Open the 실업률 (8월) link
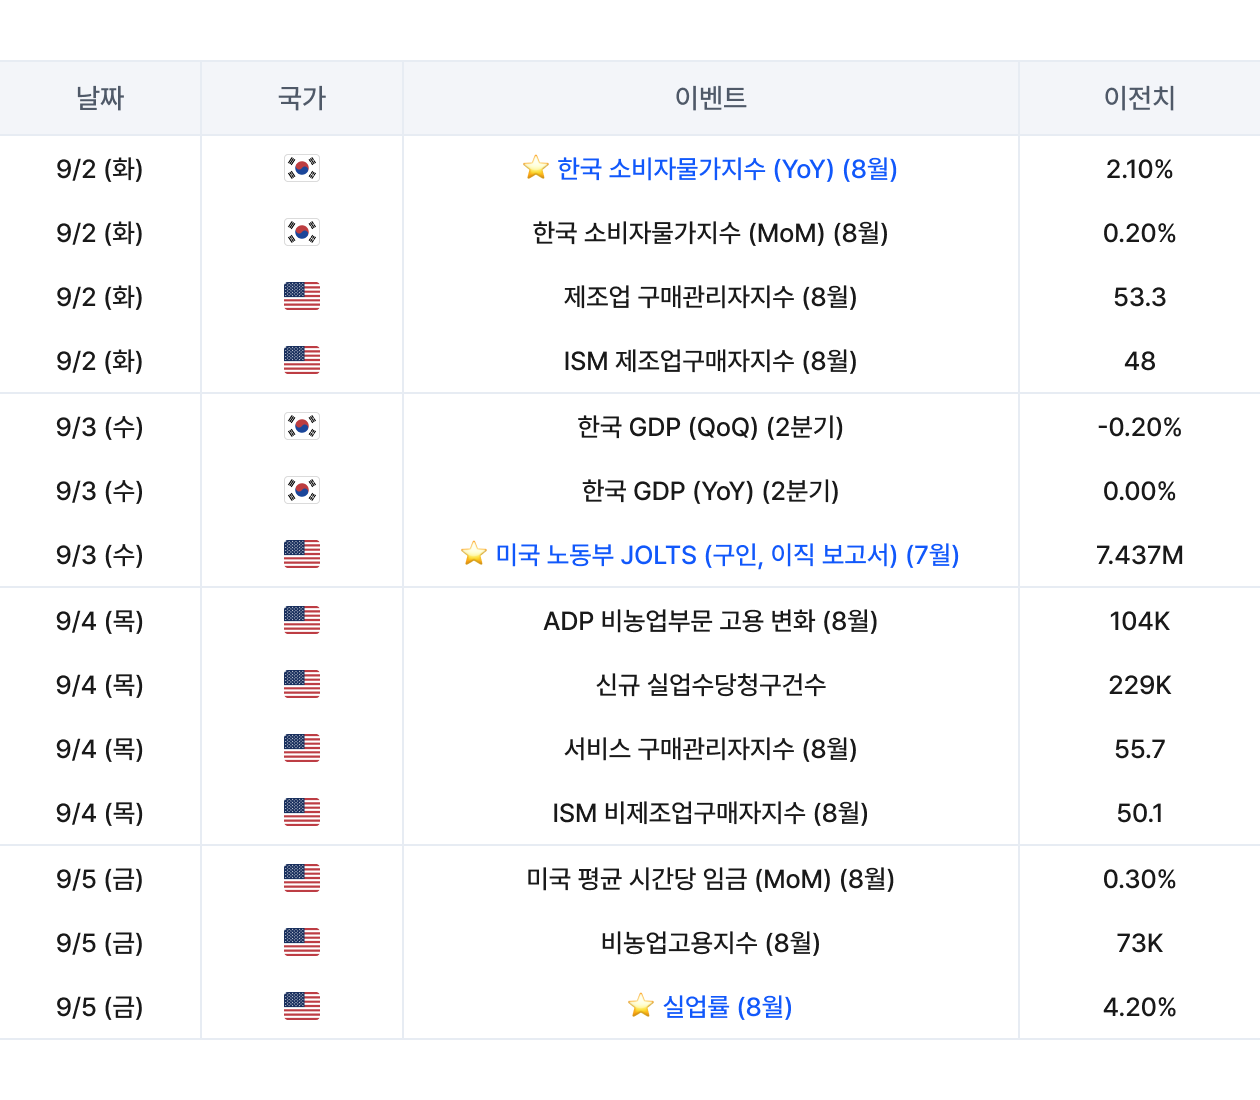The width and height of the screenshot is (1260, 1100). [727, 1007]
